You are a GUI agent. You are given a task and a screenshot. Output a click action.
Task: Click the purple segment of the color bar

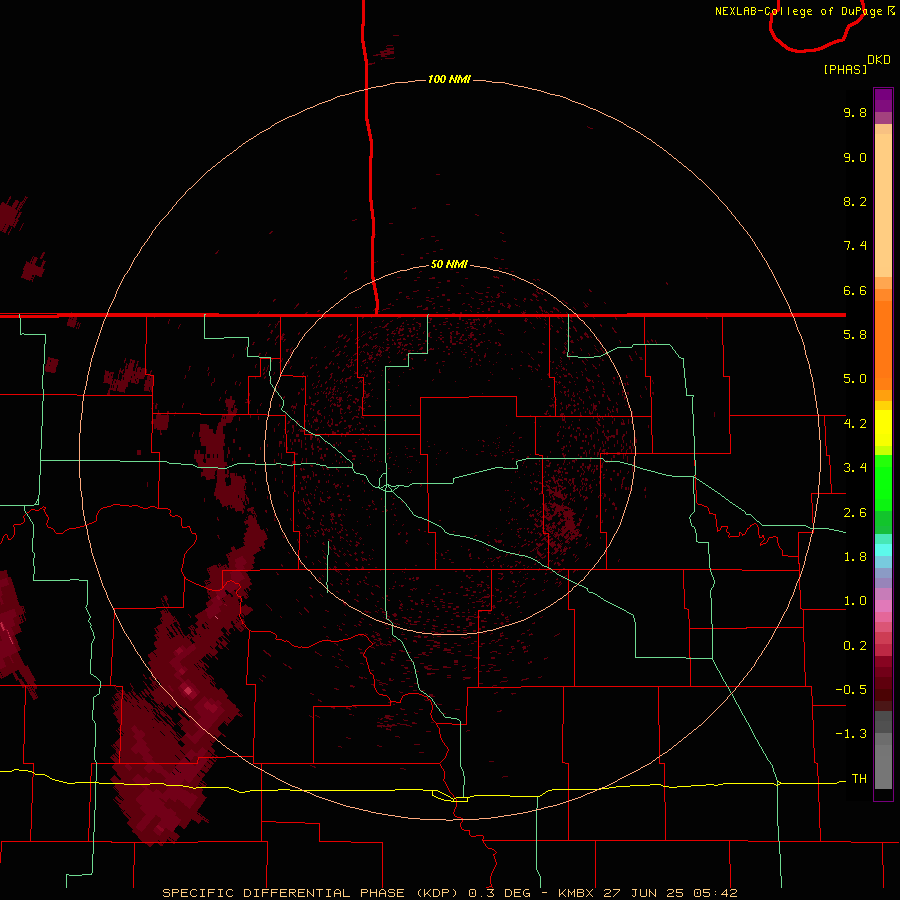tap(883, 100)
